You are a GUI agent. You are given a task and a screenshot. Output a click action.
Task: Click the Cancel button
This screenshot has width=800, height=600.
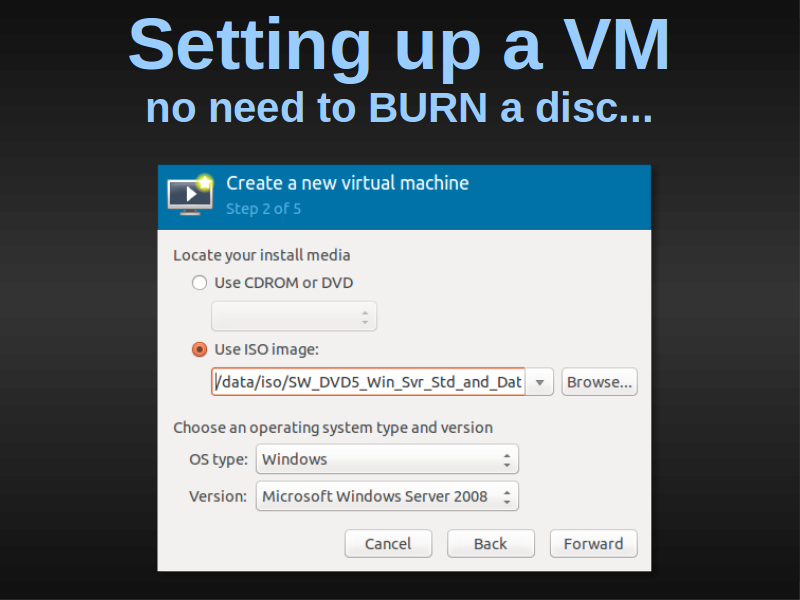point(388,543)
